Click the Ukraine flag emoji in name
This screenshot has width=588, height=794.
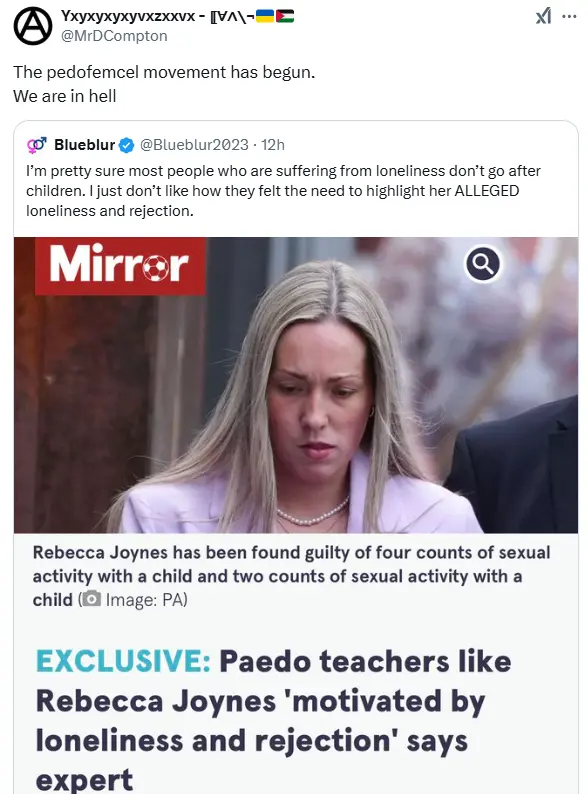pyautogui.click(x=265, y=16)
